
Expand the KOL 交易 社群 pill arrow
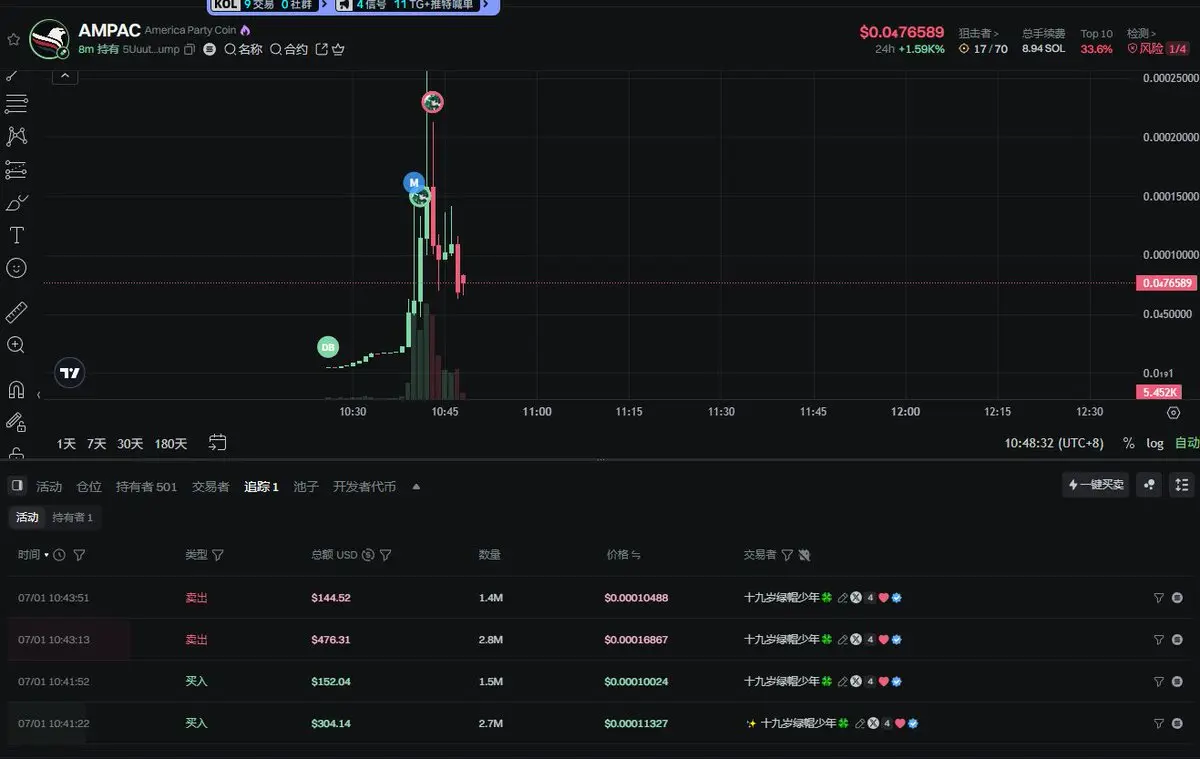(x=323, y=5)
